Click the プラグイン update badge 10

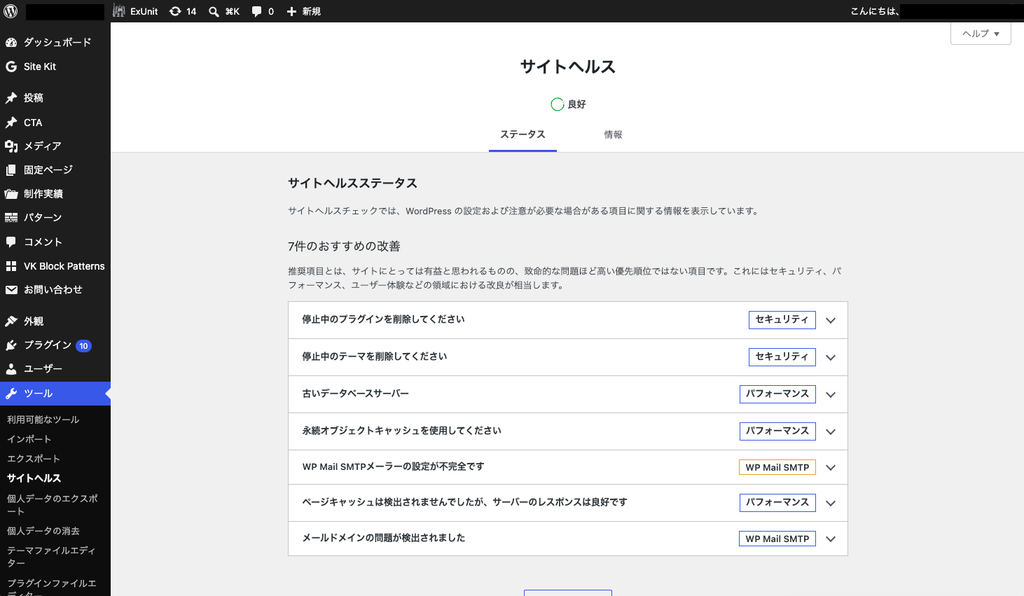click(x=84, y=346)
